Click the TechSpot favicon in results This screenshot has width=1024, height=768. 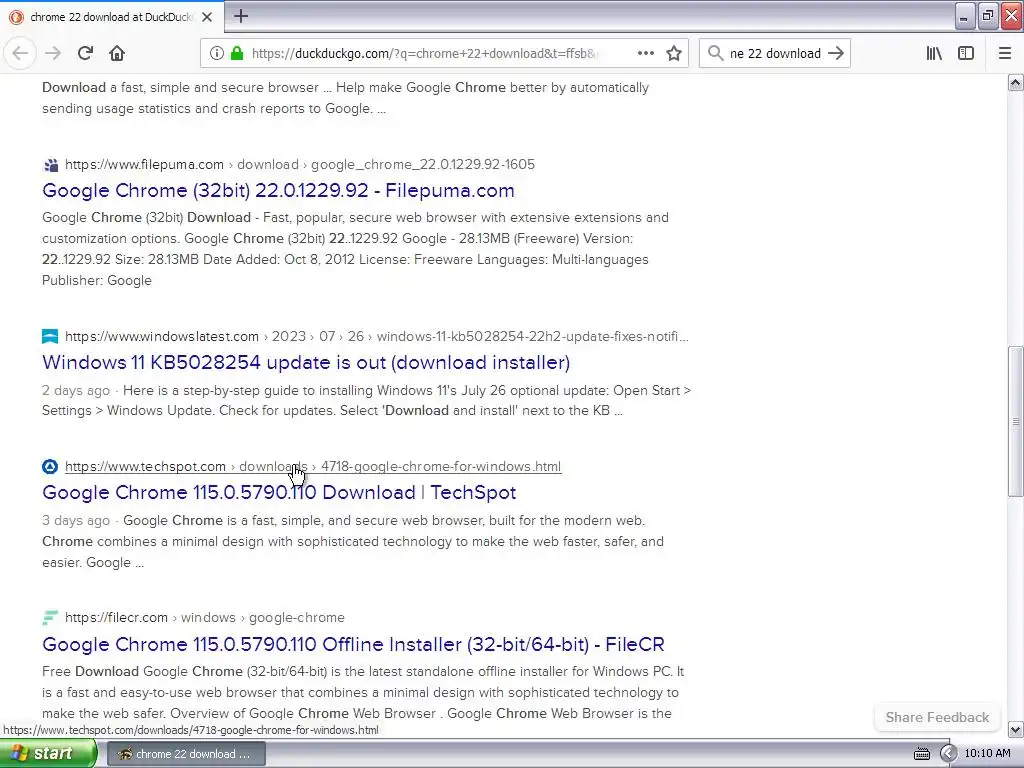(x=50, y=466)
